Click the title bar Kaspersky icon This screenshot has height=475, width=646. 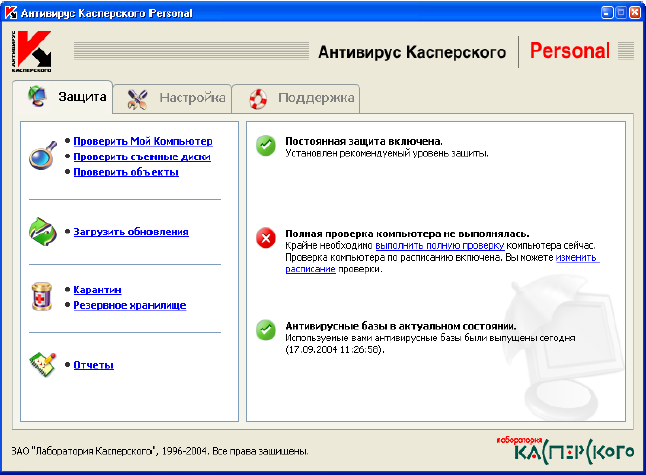[x=11, y=13]
